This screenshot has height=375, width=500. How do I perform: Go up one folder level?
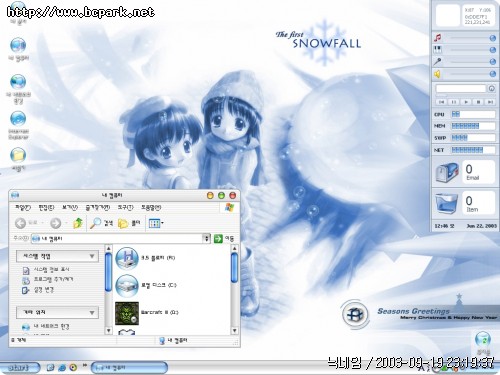coord(78,223)
